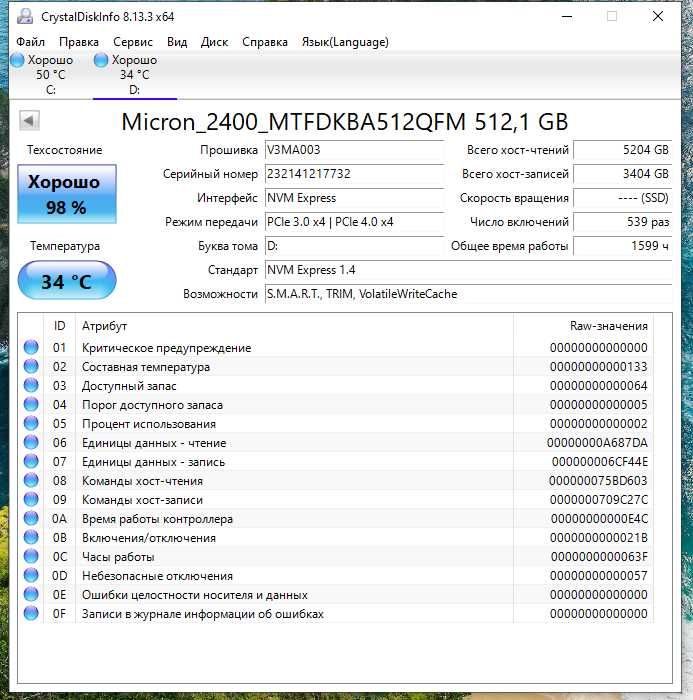
Task: Click the Атрибут column header
Action: tap(295, 326)
